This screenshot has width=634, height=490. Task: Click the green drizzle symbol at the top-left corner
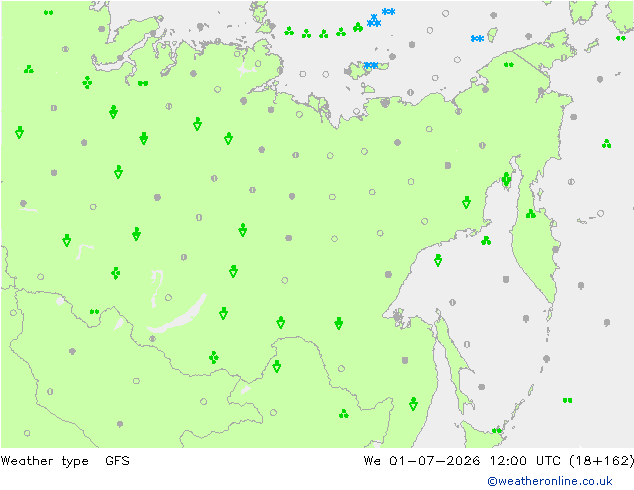pyautogui.click(x=49, y=13)
